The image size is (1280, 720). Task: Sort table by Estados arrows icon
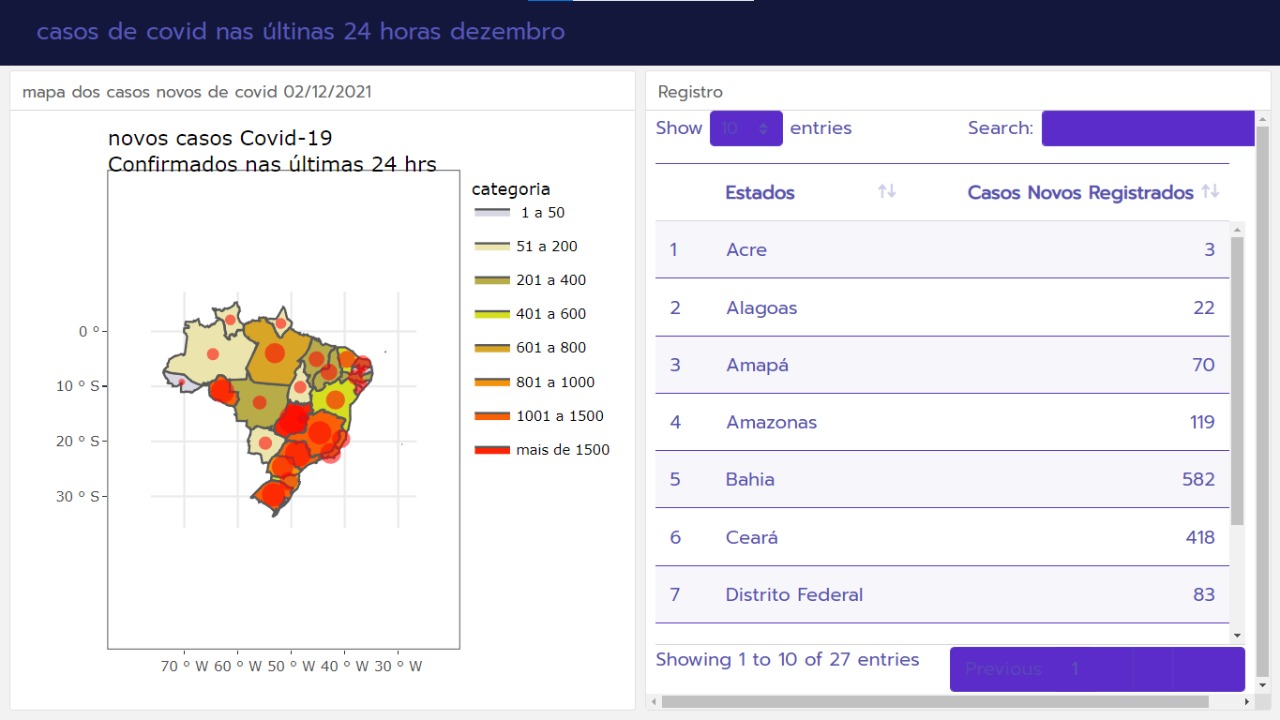click(886, 192)
